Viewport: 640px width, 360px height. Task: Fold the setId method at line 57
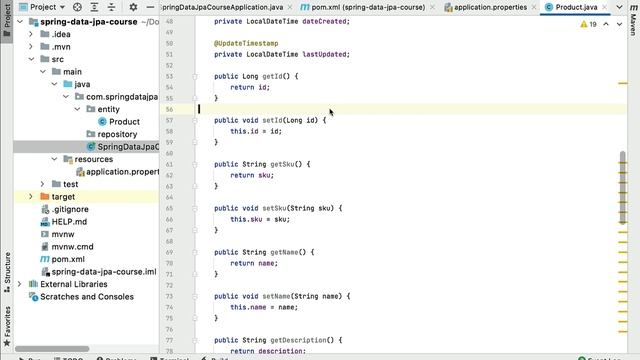click(195, 120)
